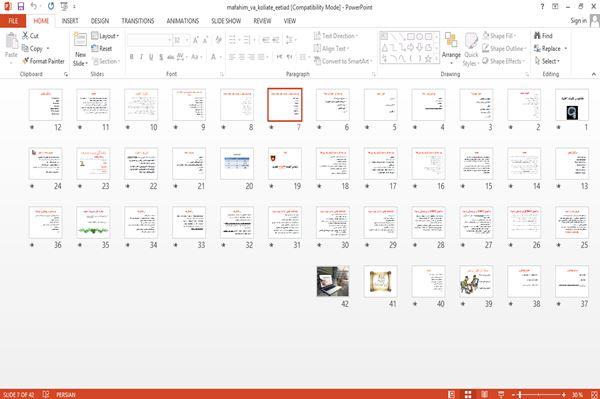Switch to the SLIDE SHOW tab
Screen dimensions: 600x399
tap(226, 21)
